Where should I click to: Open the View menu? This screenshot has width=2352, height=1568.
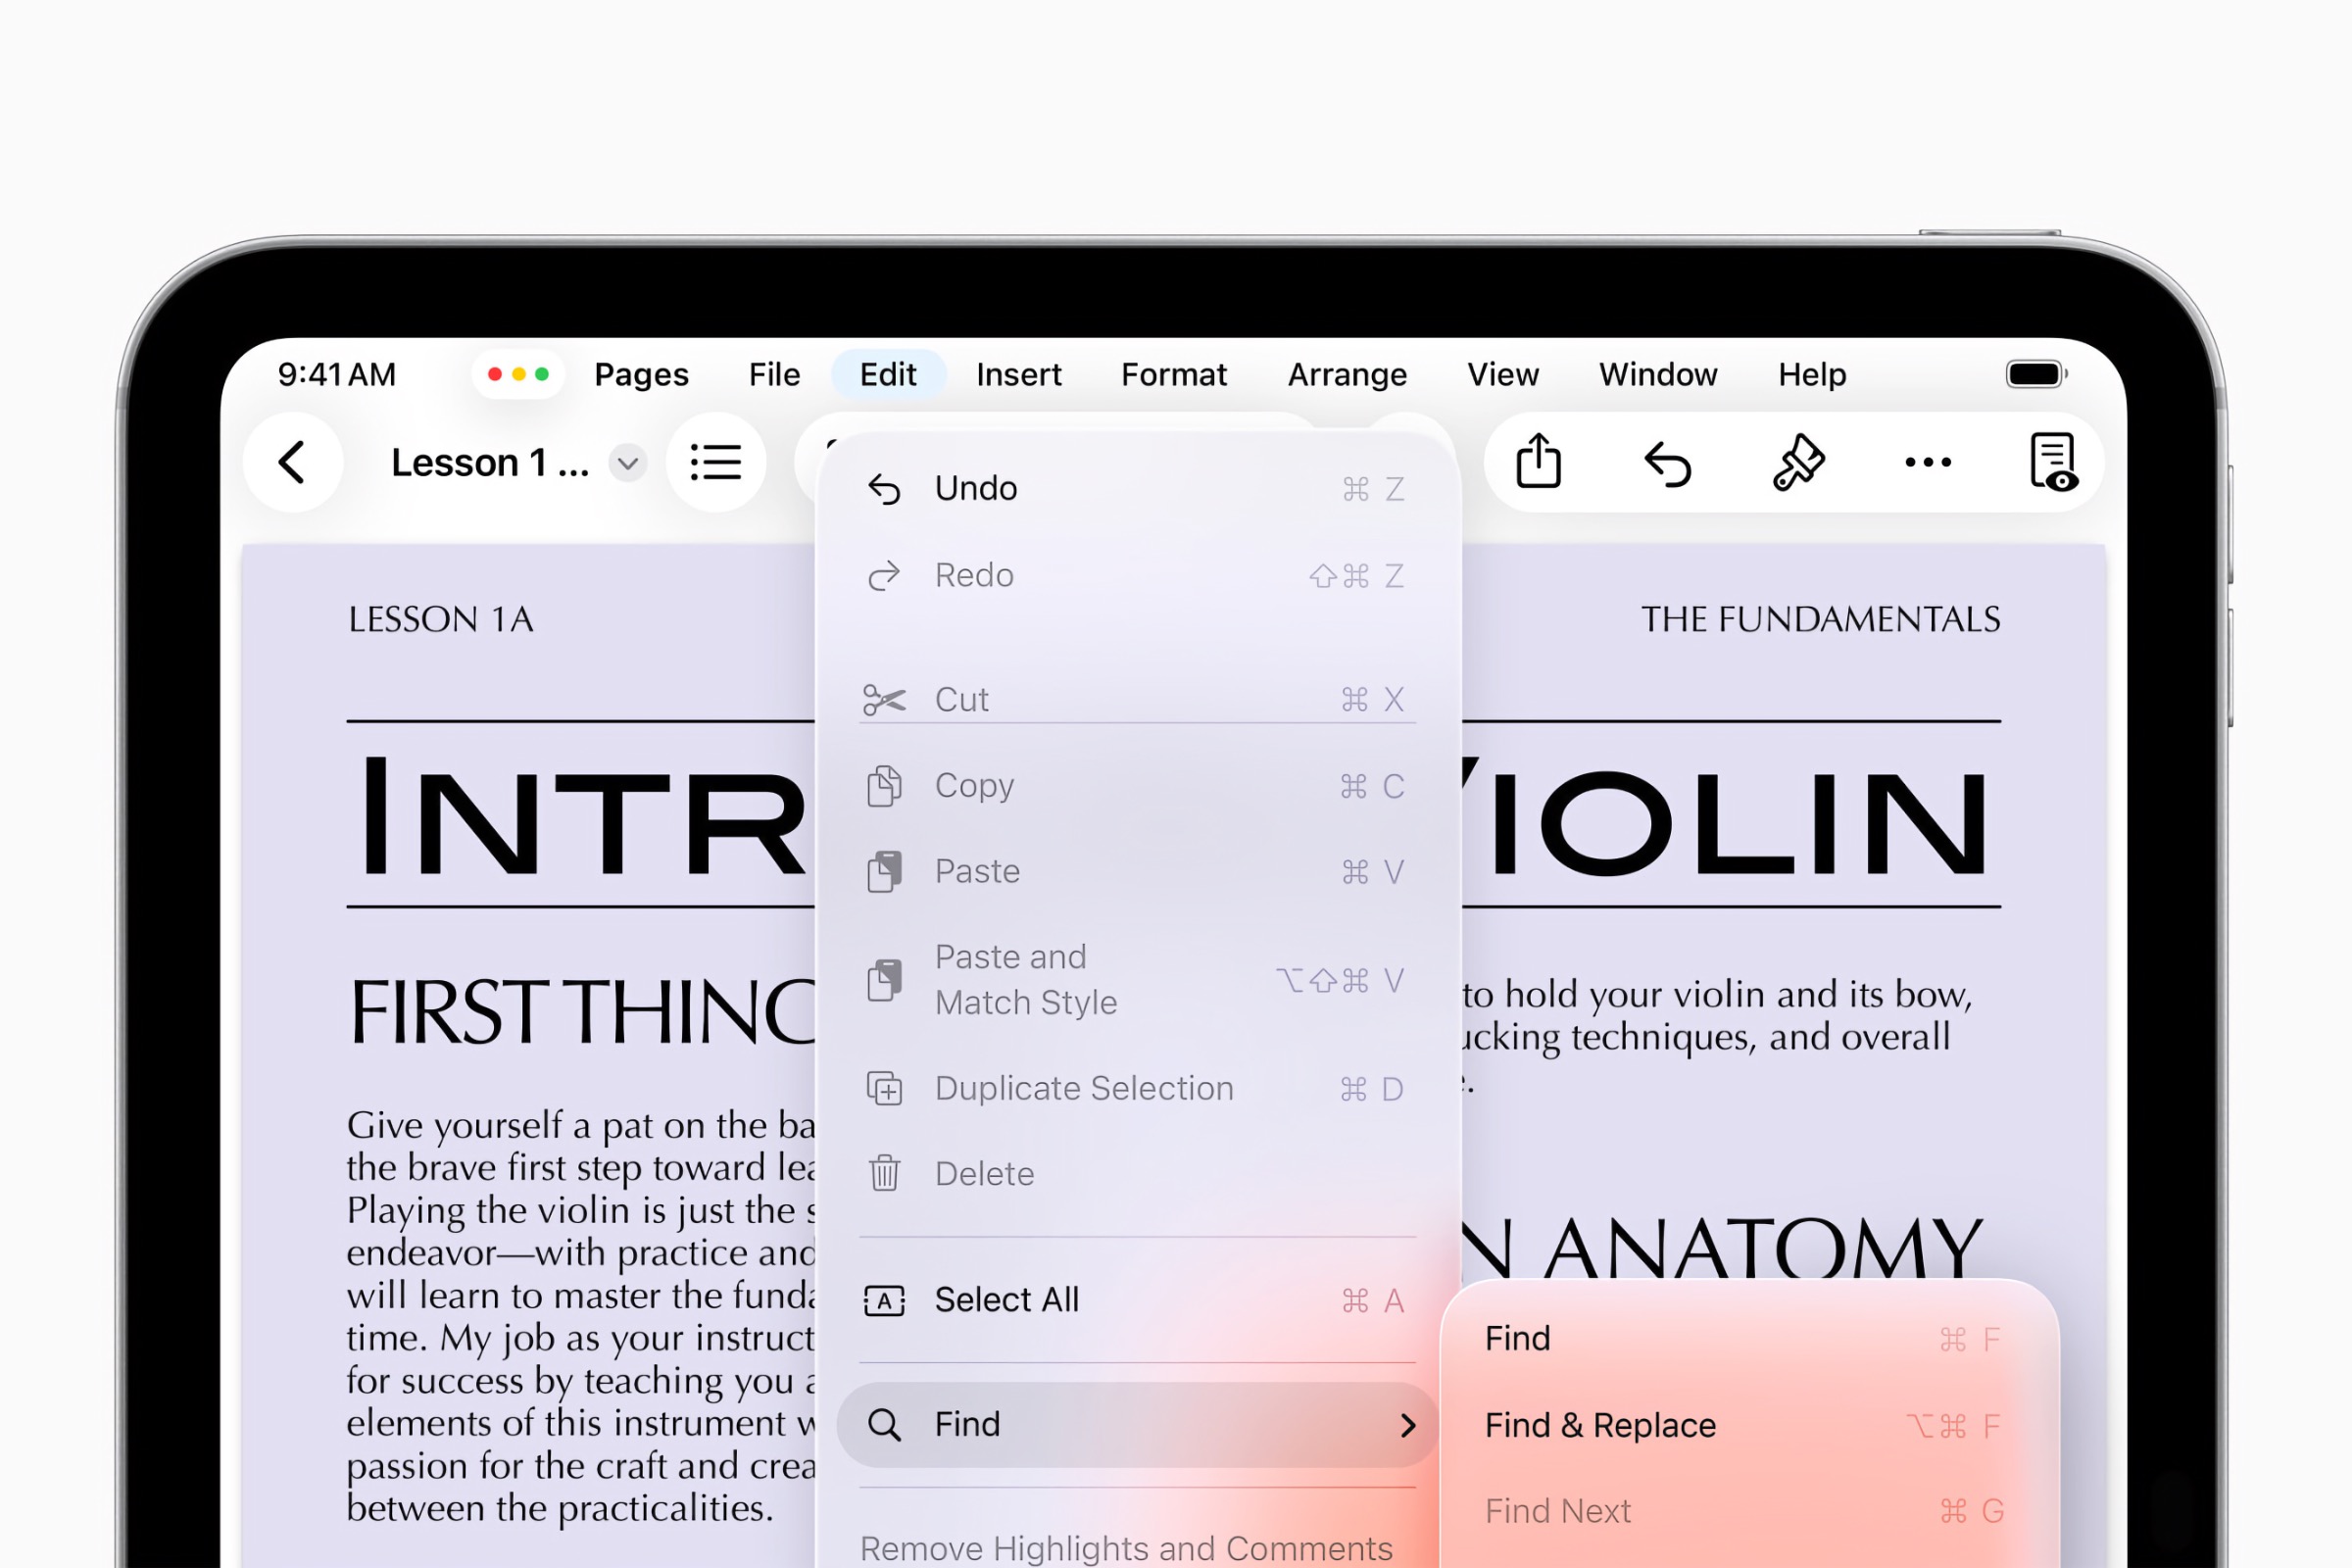coord(1502,375)
